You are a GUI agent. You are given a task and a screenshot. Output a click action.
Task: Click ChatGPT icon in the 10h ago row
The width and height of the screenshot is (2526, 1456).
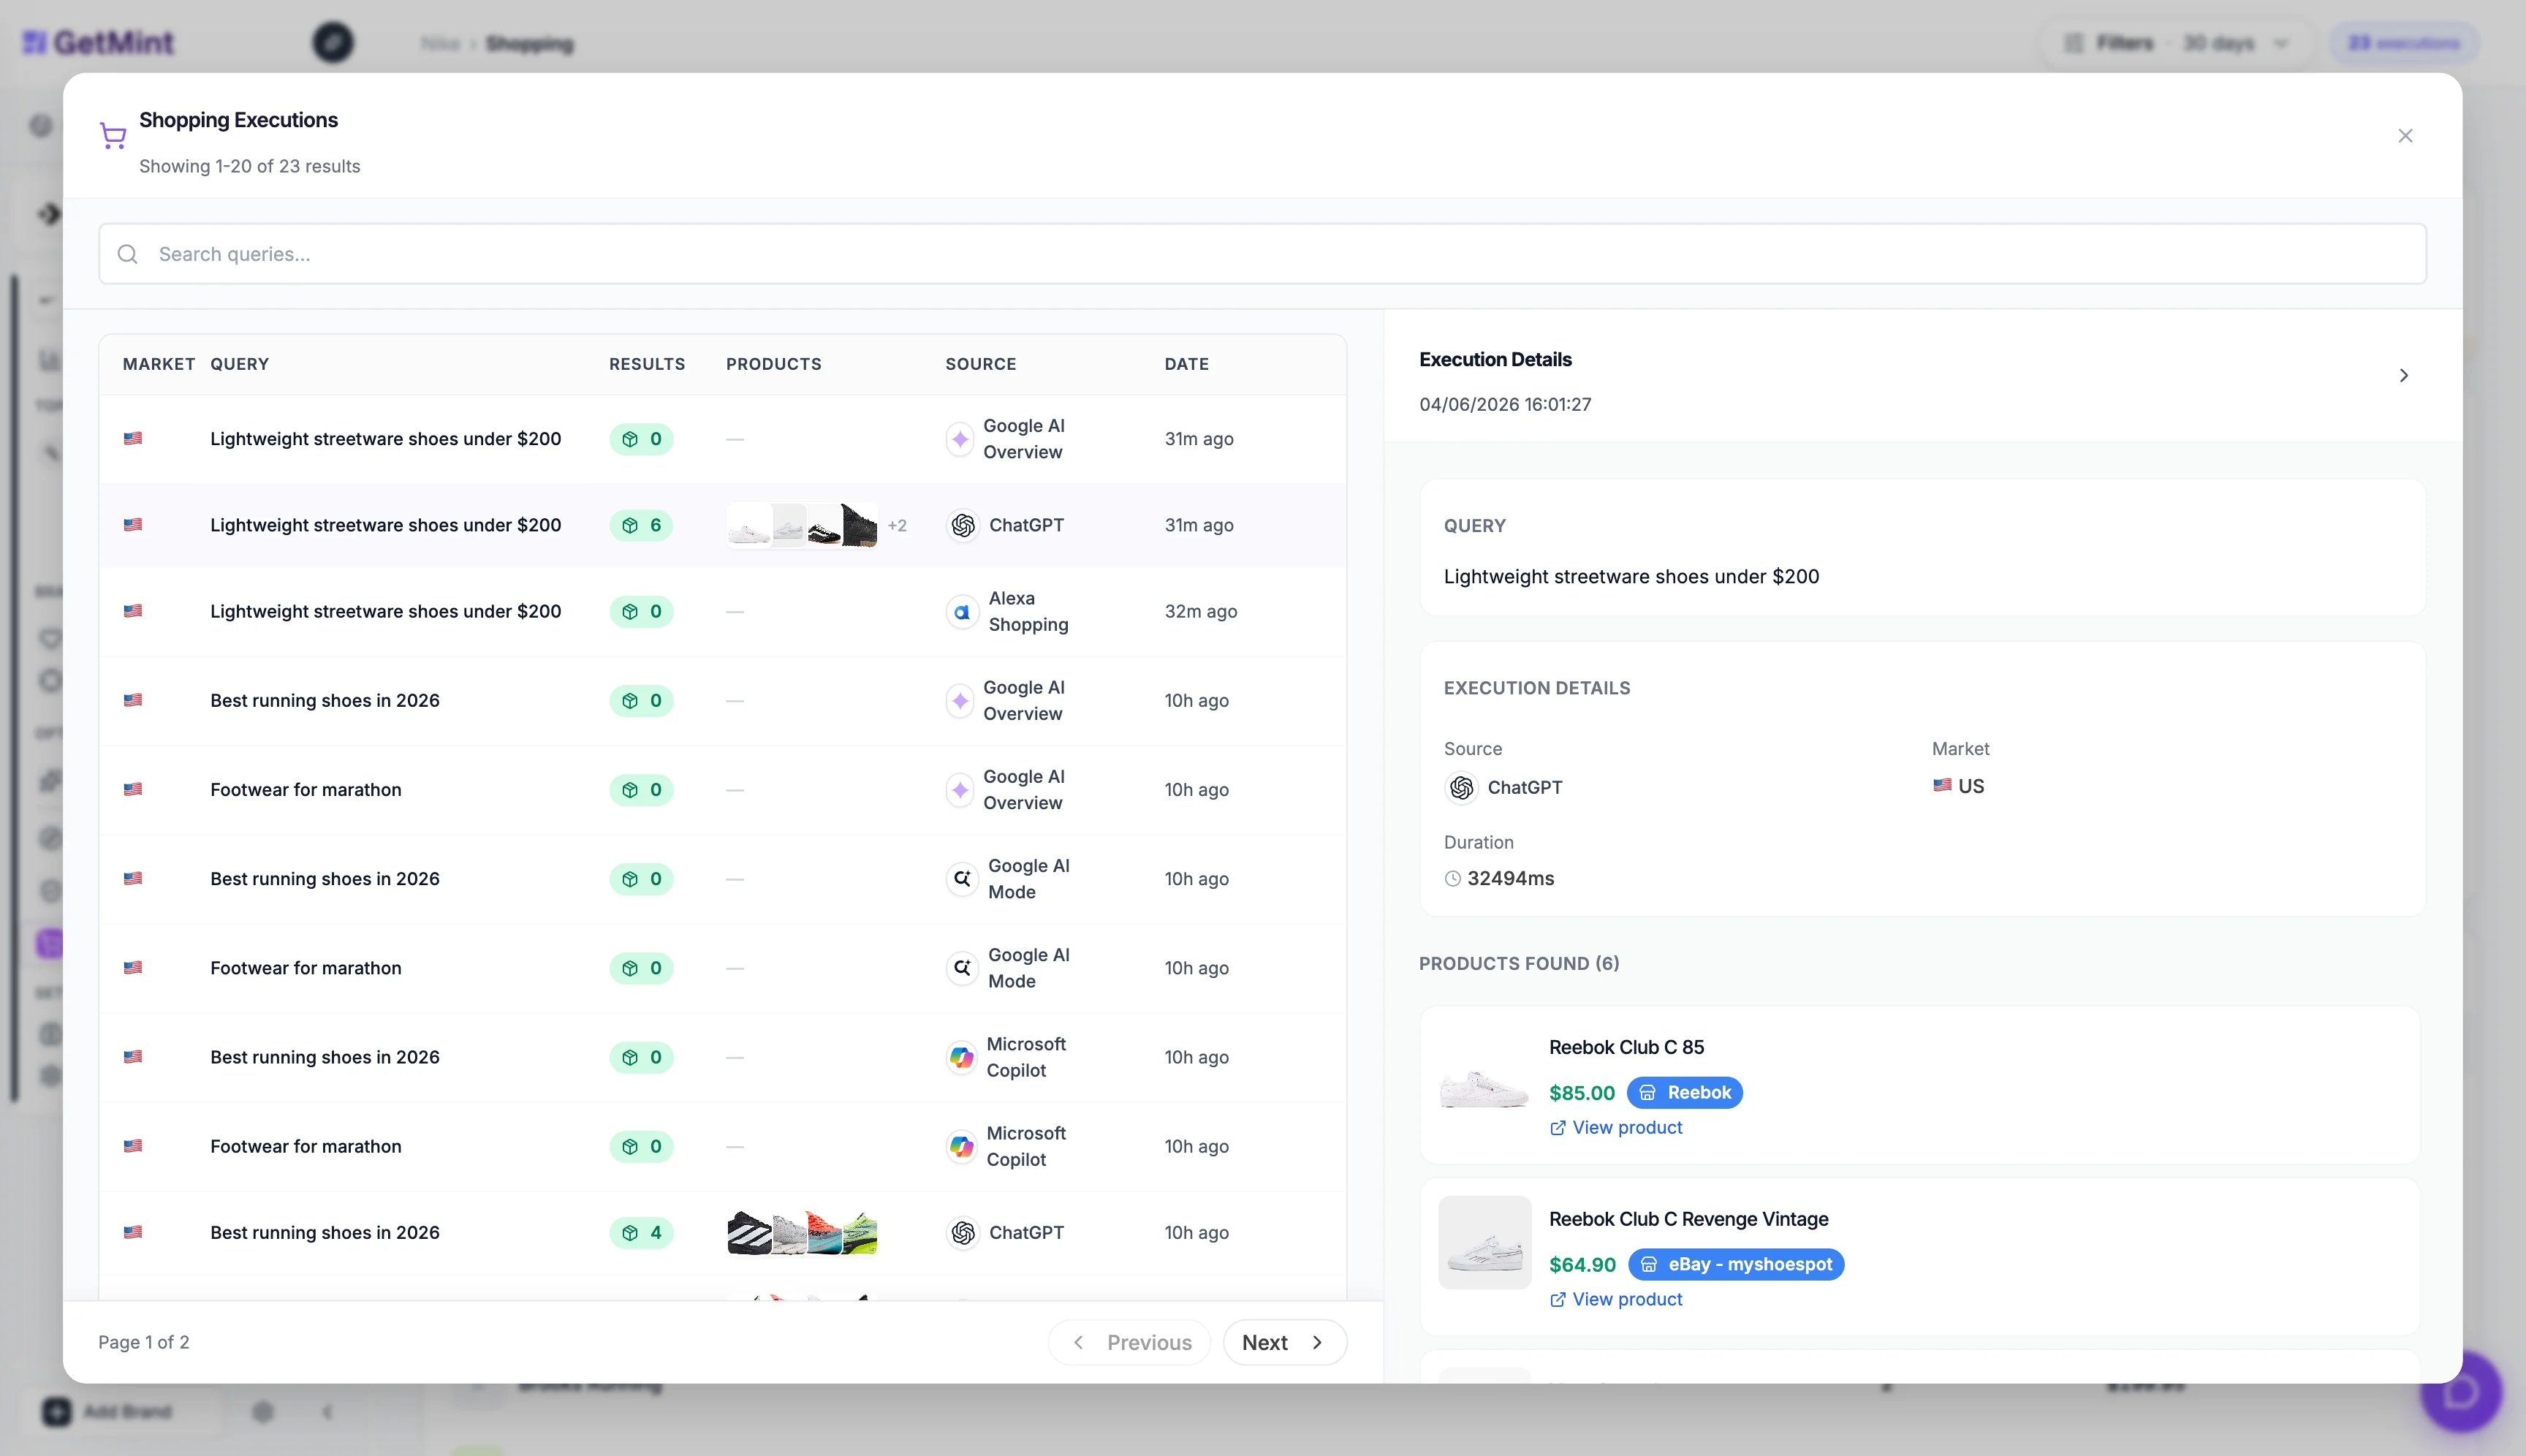(x=963, y=1232)
